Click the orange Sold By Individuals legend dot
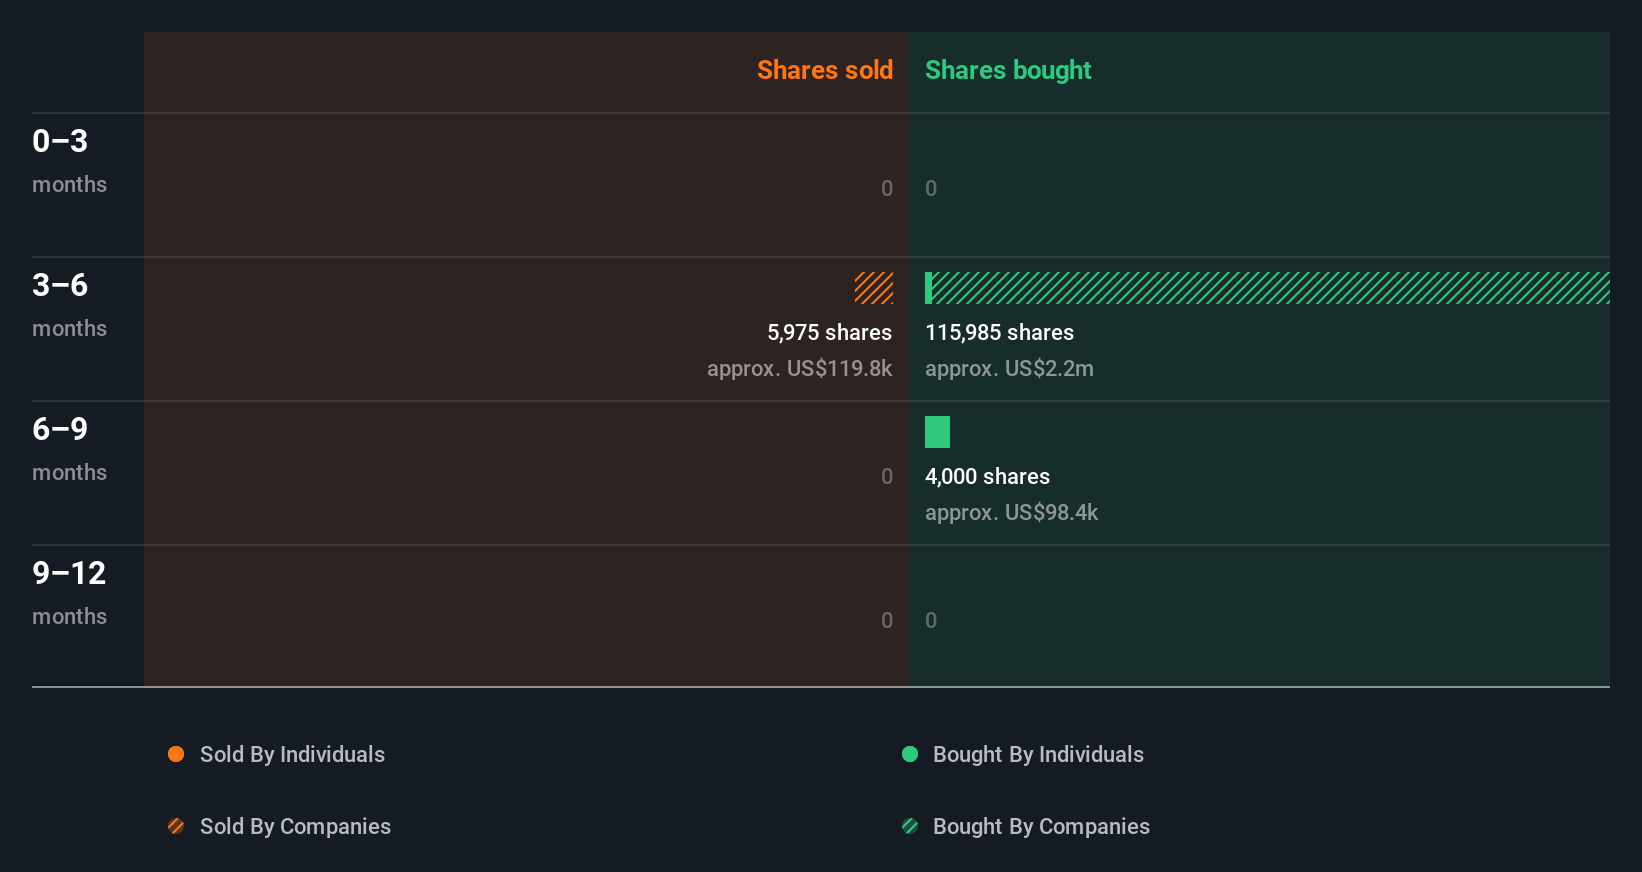This screenshot has width=1642, height=872. 176,754
